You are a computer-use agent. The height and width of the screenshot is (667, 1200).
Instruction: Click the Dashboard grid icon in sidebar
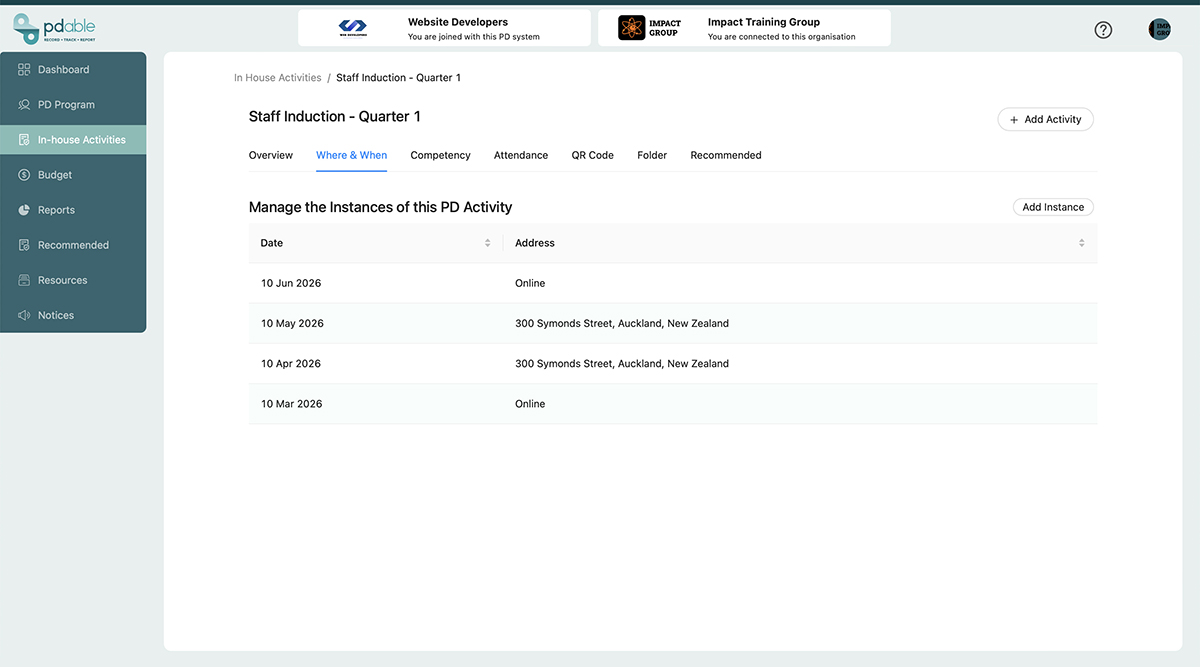coord(24,70)
